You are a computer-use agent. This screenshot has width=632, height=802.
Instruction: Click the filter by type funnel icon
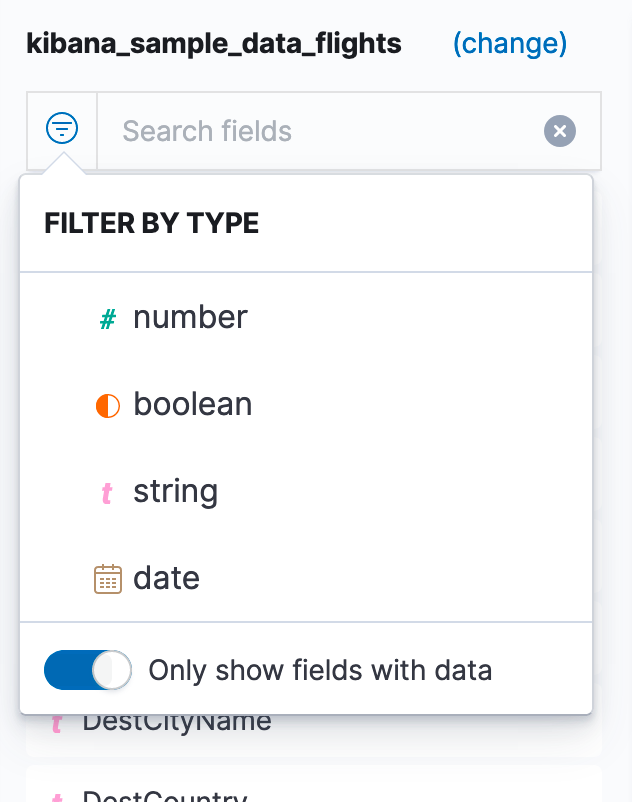[x=62, y=128]
